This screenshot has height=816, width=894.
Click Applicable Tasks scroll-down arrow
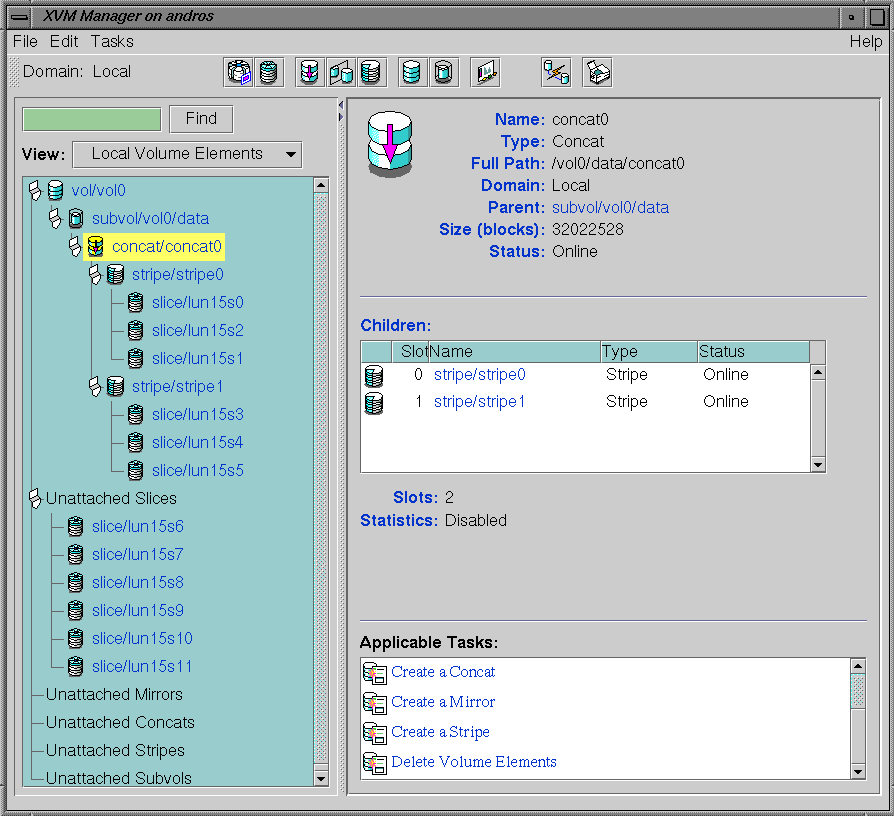coord(858,772)
